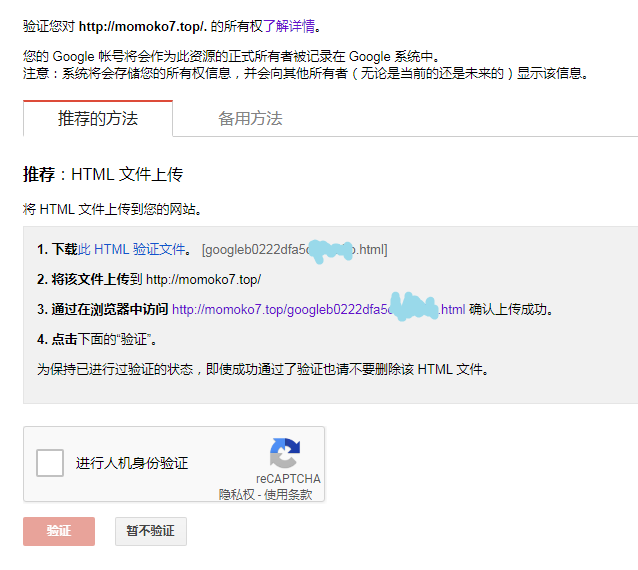This screenshot has height=570, width=638.
Task: Open the momoko7.top googleb0222dfa5 html link
Action: [318, 309]
